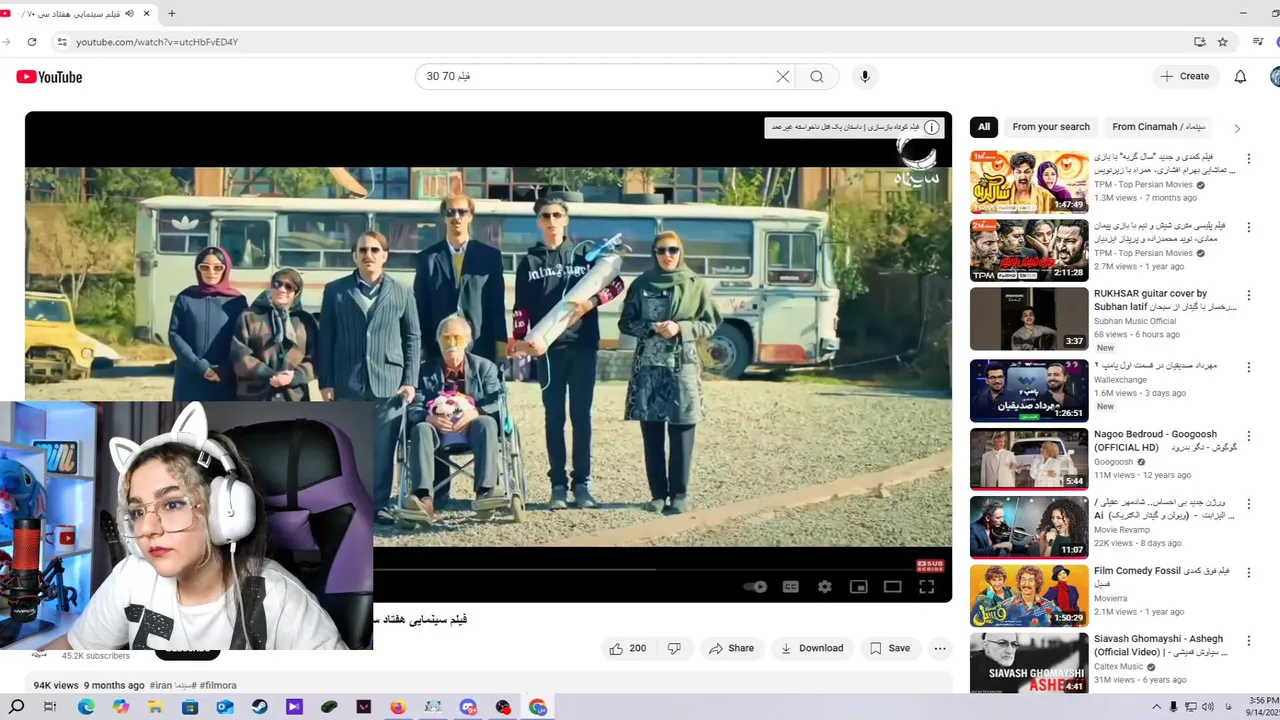Image resolution: width=1280 pixels, height=720 pixels.
Task: Switch to theater mode
Action: click(x=893, y=587)
